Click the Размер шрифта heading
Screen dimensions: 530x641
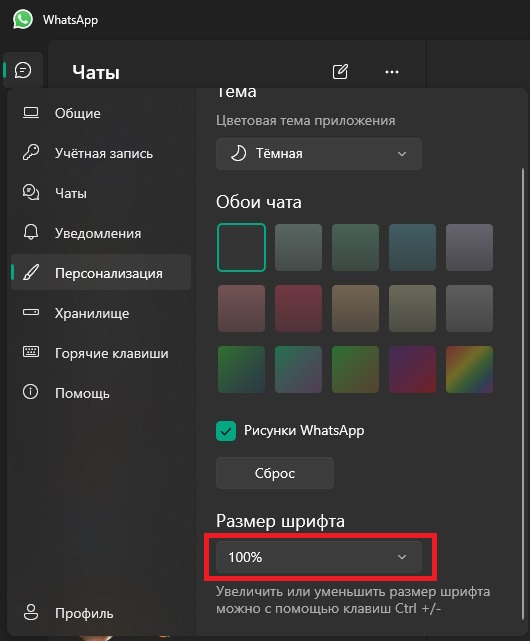[280, 521]
